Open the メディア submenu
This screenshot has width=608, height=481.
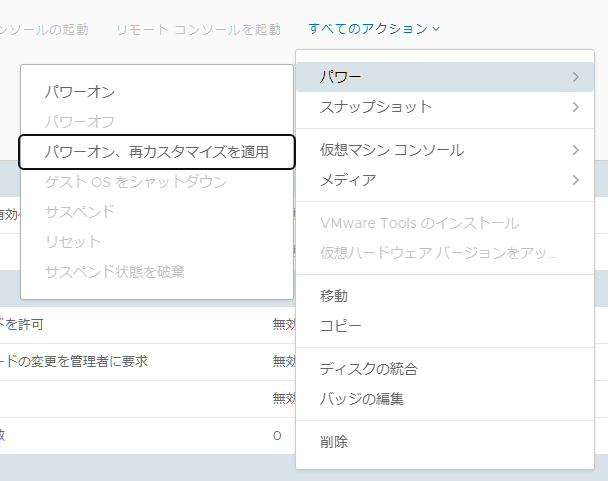[445, 180]
